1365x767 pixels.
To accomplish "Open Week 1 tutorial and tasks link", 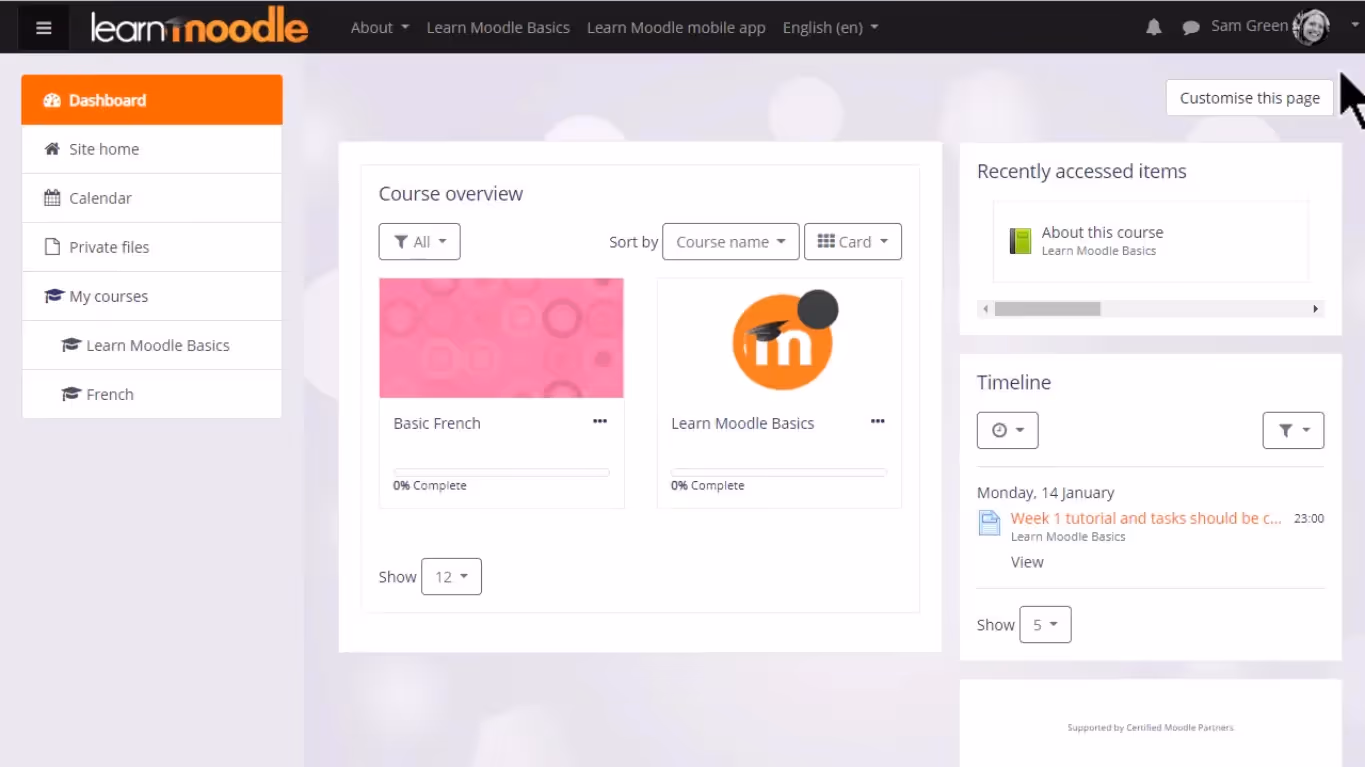I will tap(1146, 518).
